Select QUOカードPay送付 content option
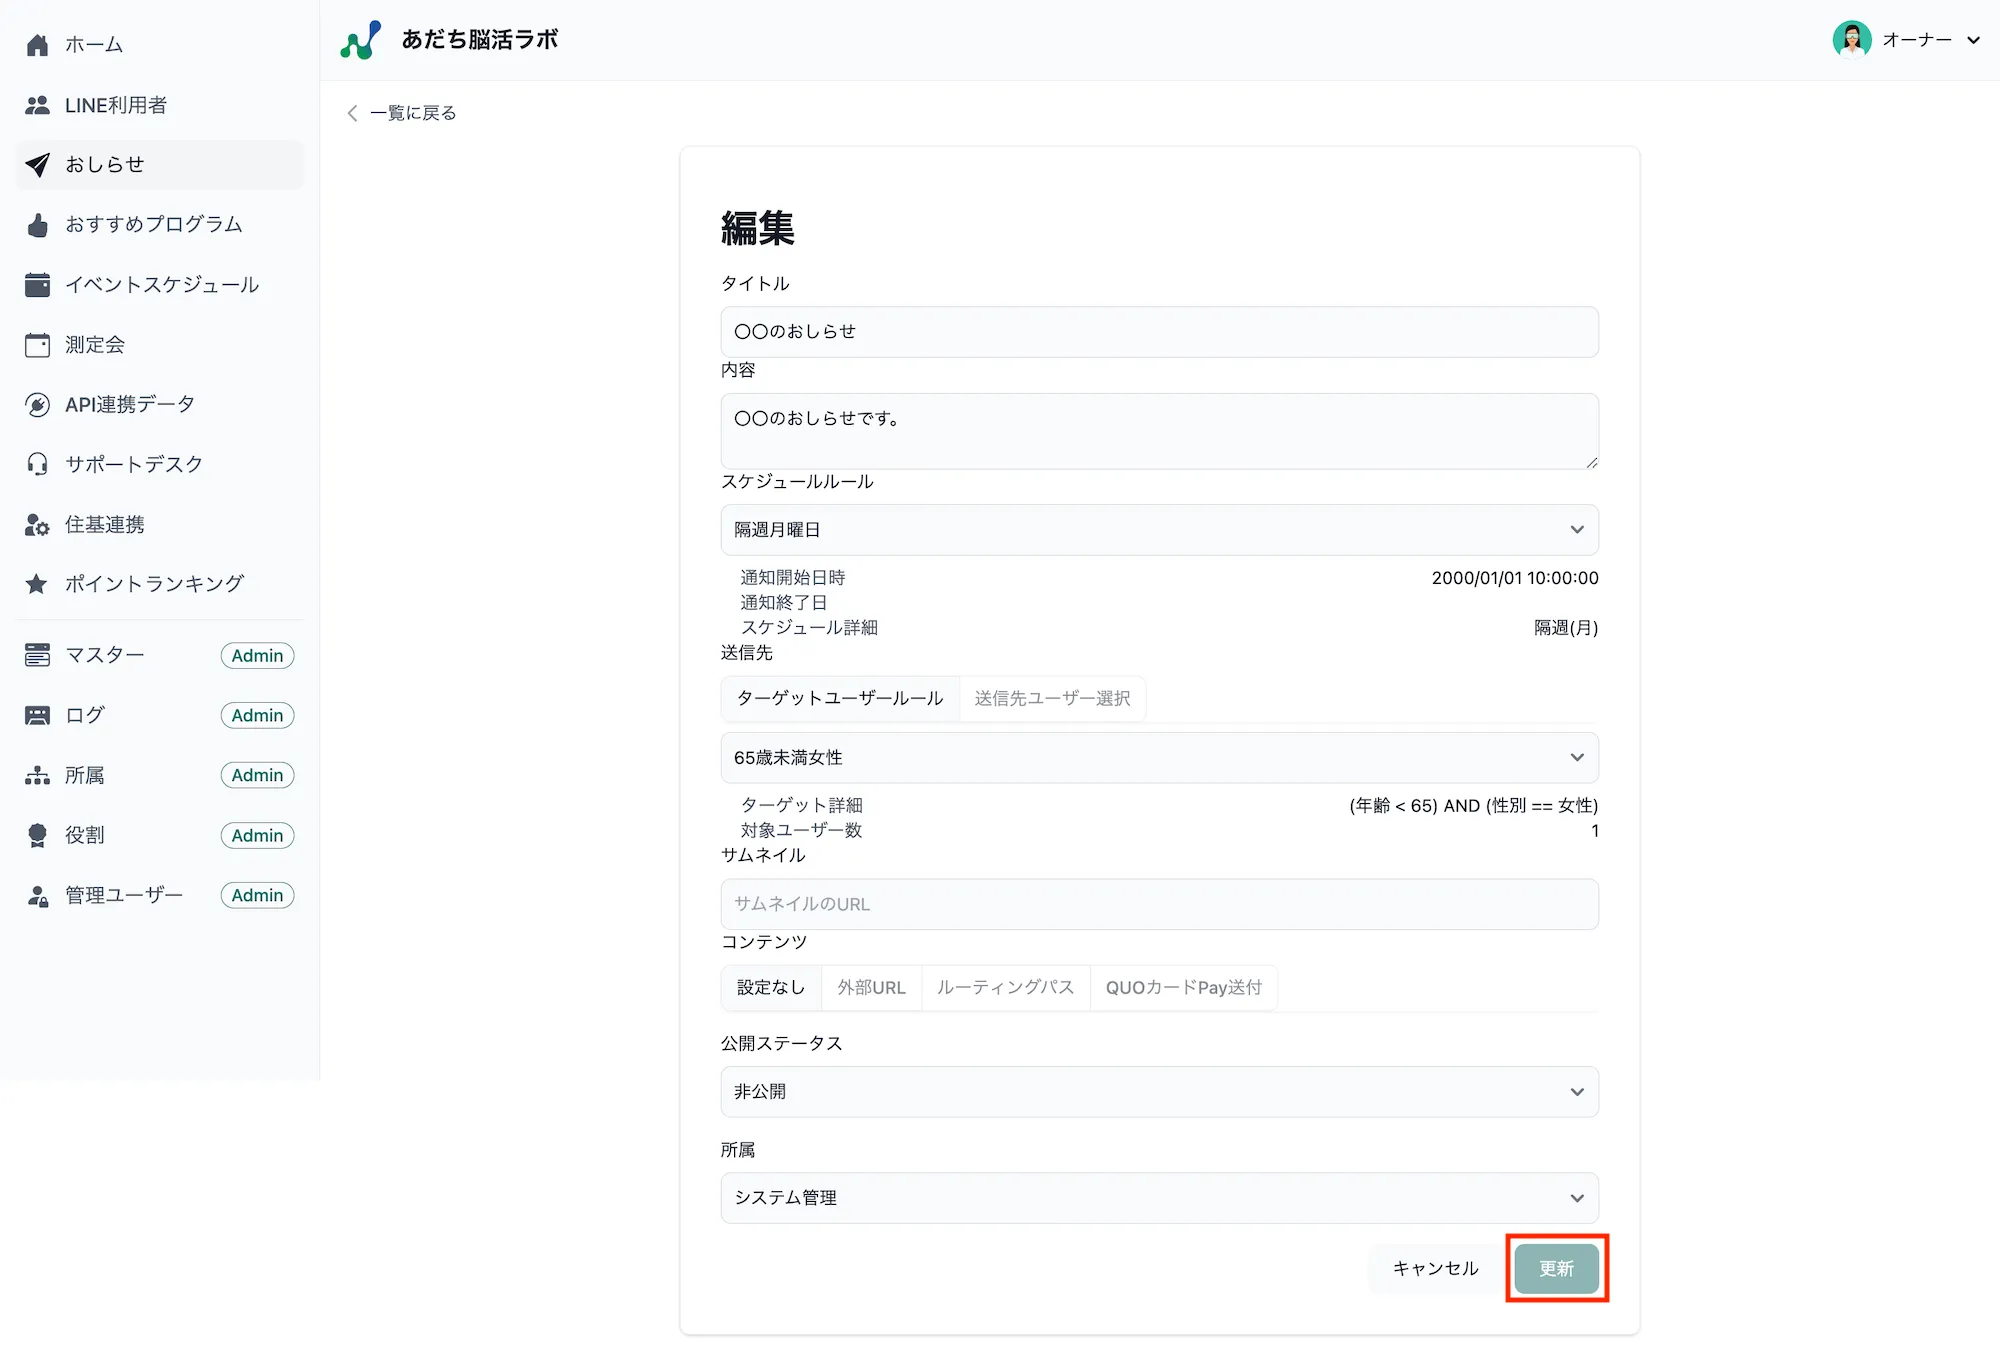This screenshot has height=1355, width=2000. pos(1183,988)
